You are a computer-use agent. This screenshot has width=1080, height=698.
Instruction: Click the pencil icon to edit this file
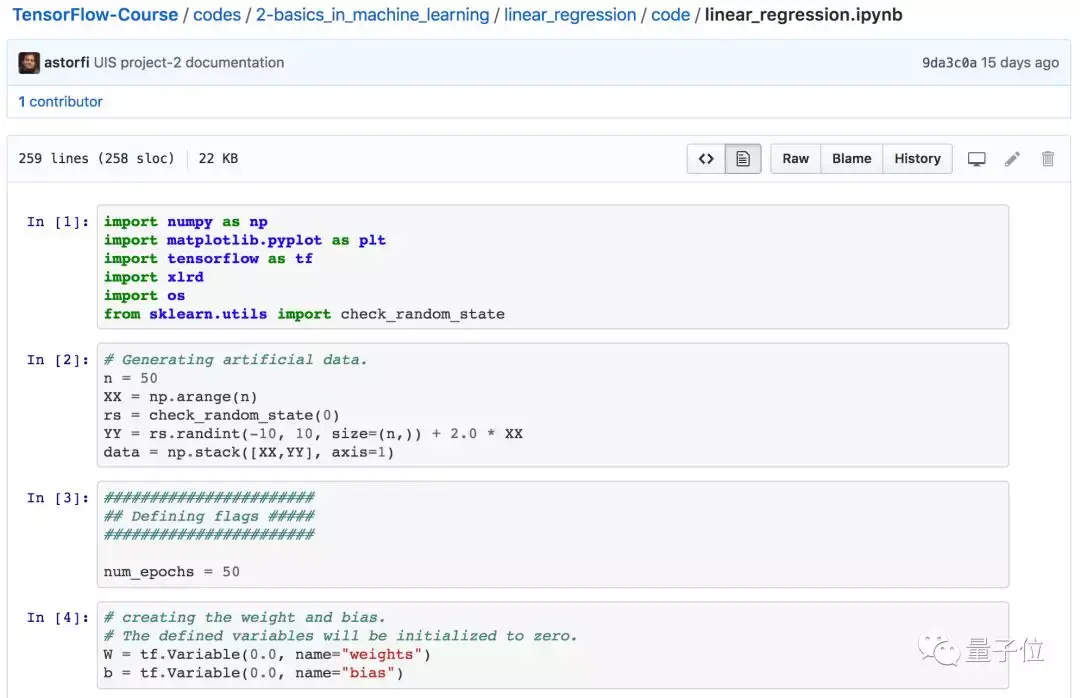(1011, 158)
